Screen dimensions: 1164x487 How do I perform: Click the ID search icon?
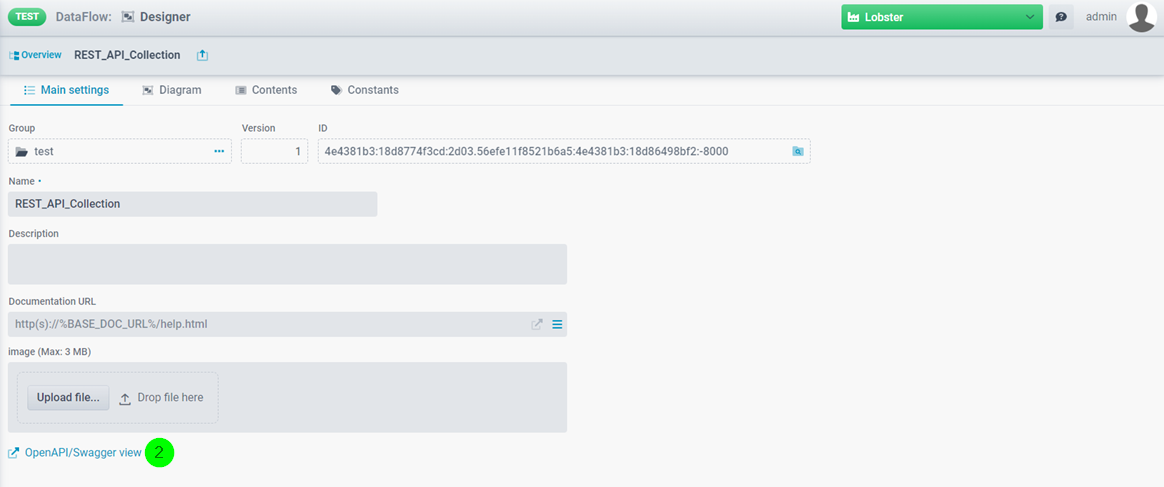pyautogui.click(x=797, y=151)
